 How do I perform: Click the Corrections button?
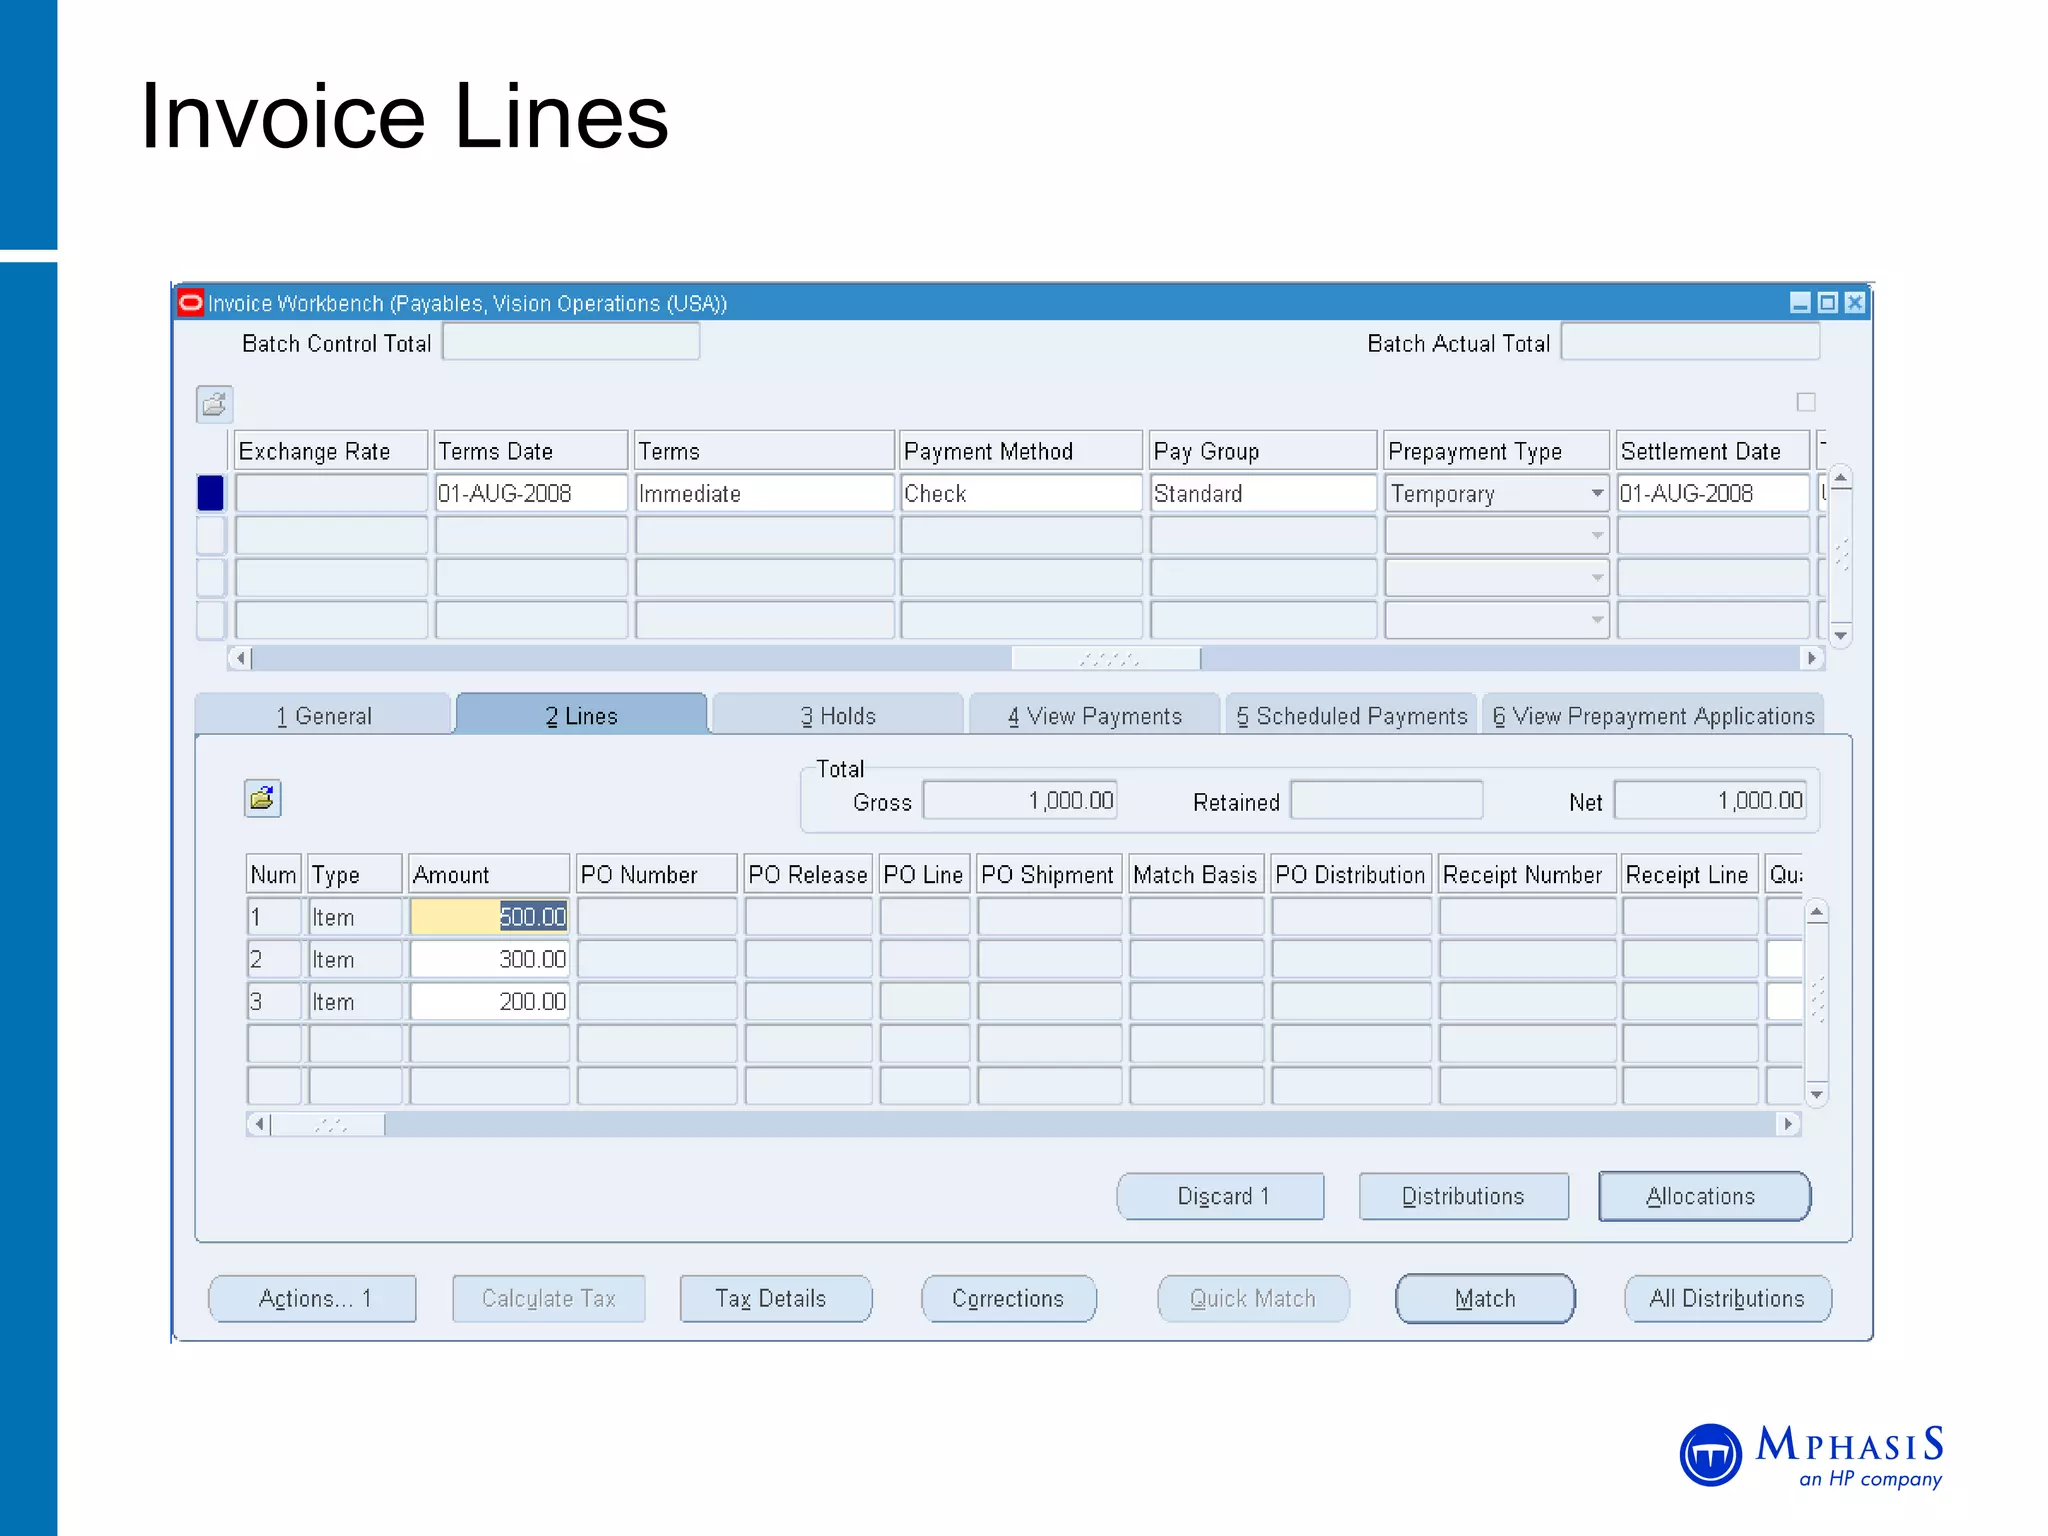pyautogui.click(x=1008, y=1298)
